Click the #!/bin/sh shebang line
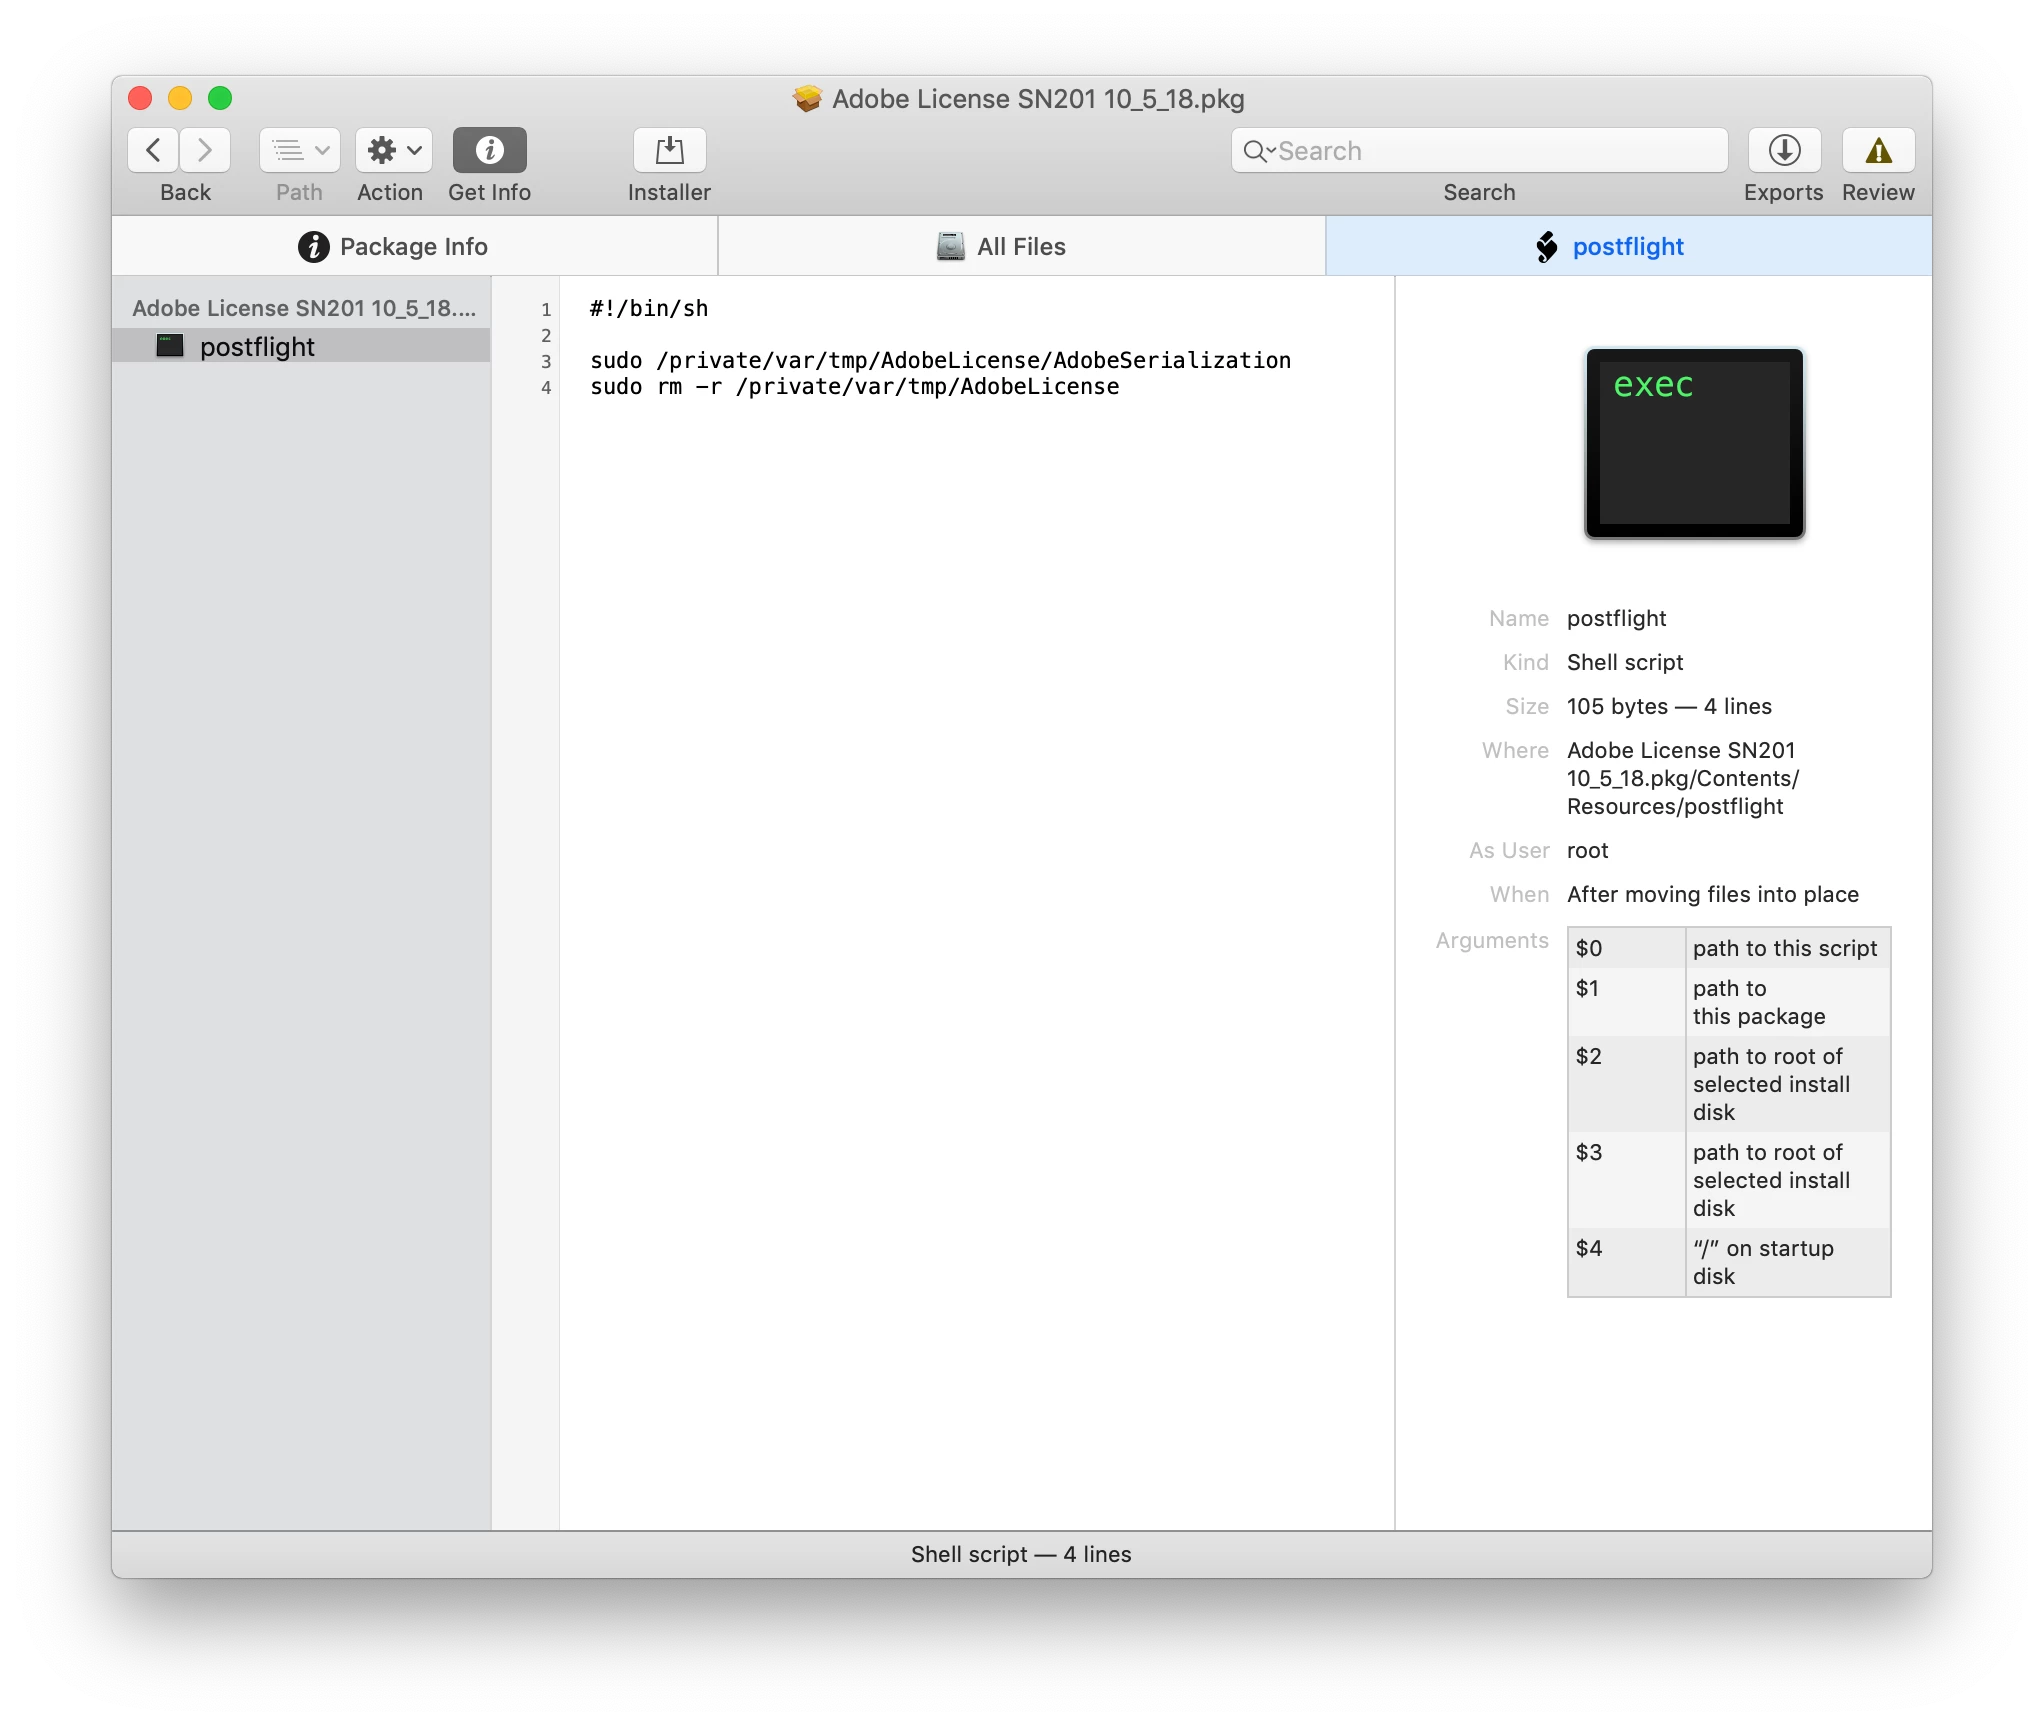Image resolution: width=2044 pixels, height=1726 pixels. tap(649, 308)
